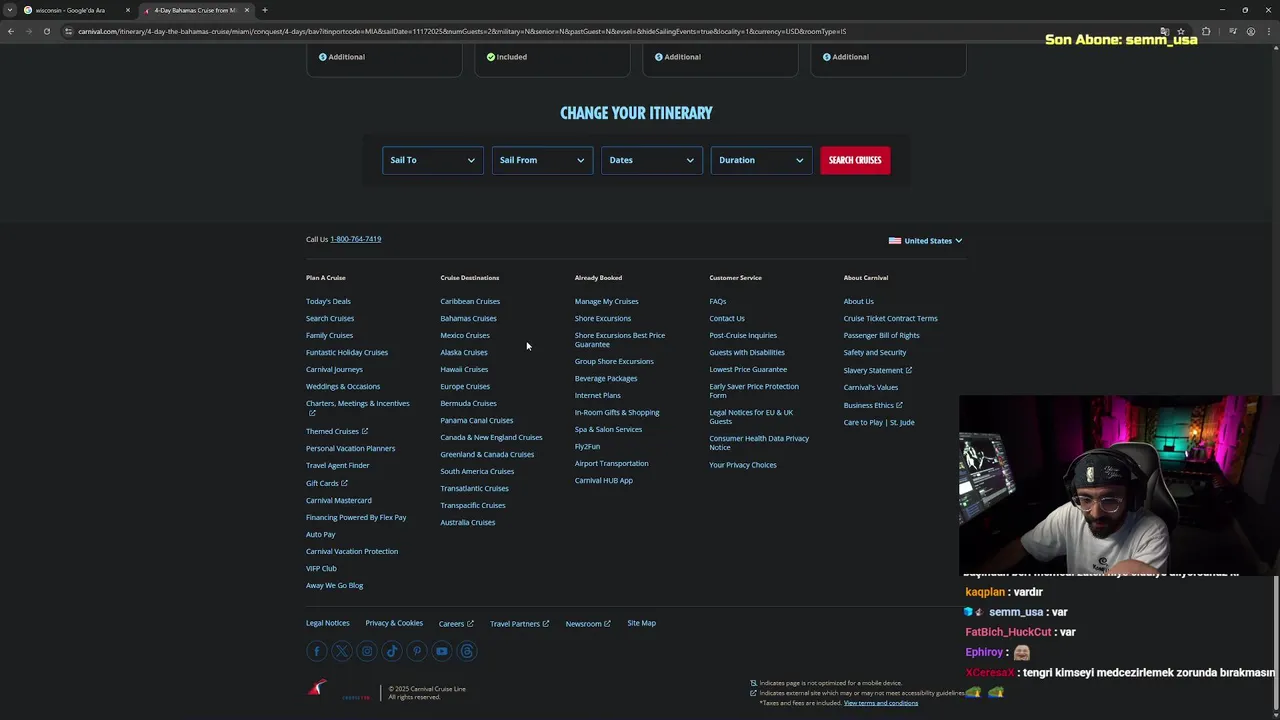Open Legal Notices footer link

[328, 623]
